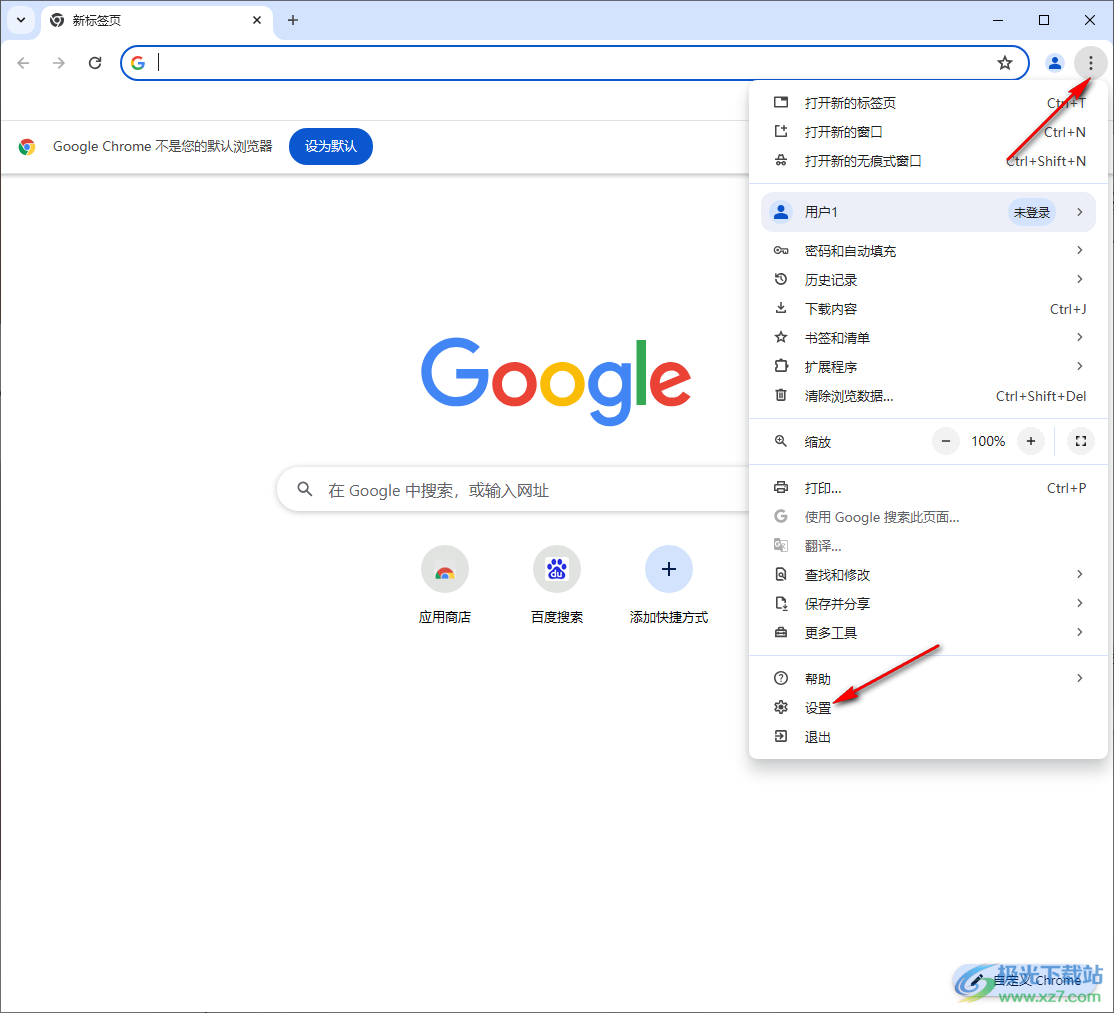Viewport: 1114px width, 1013px height.
Task: Choose 打印... menu entry
Action: [928, 488]
